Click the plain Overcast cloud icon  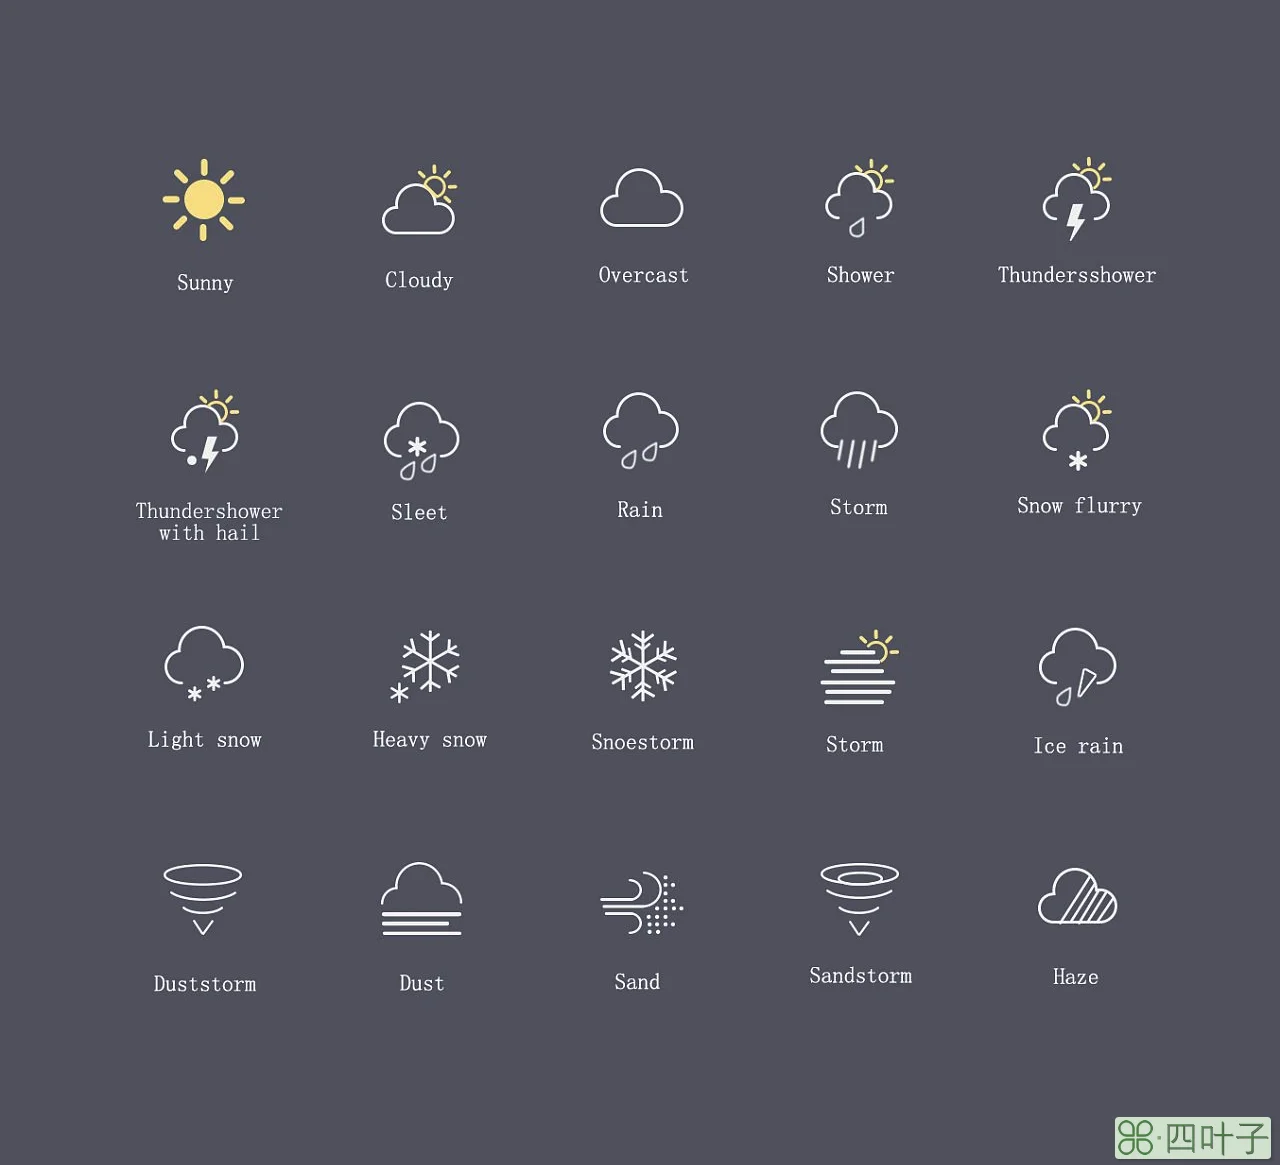point(642,197)
